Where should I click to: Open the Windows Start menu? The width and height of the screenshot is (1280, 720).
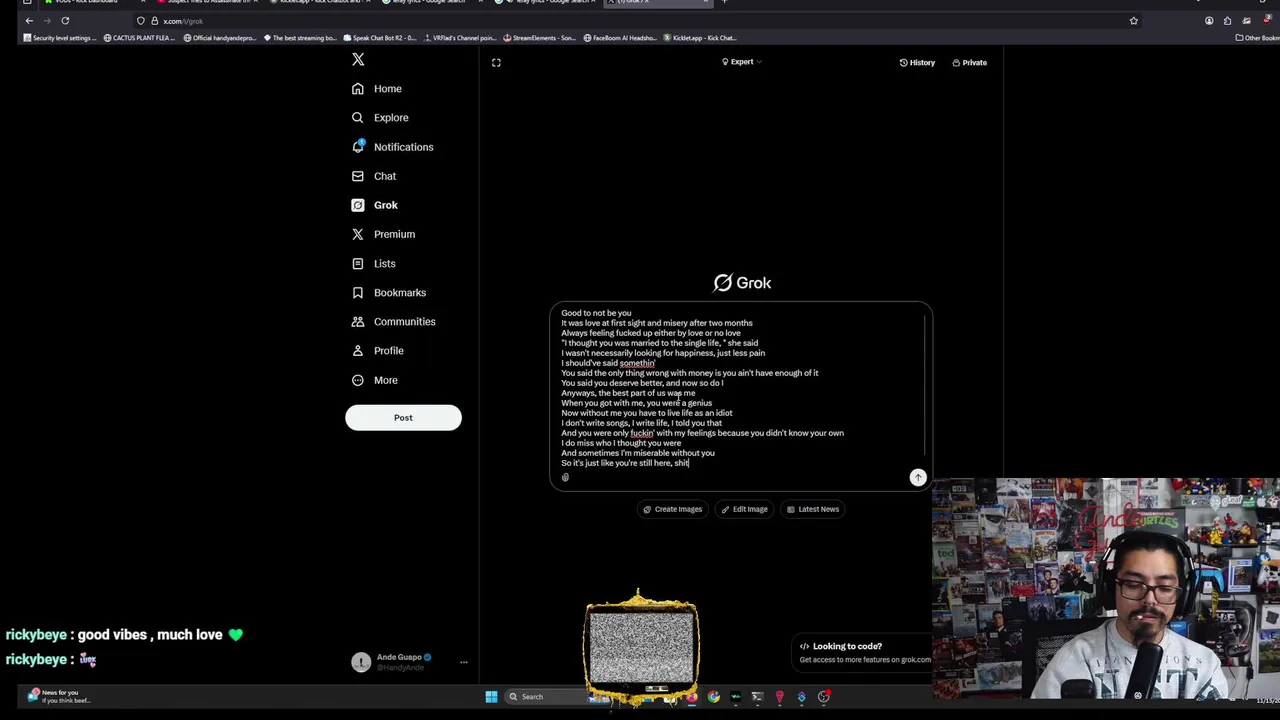(491, 697)
